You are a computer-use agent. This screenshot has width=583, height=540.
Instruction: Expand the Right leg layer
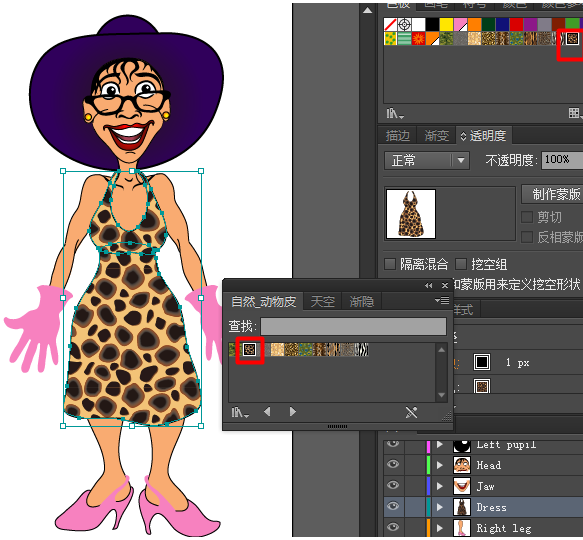[x=440, y=528]
